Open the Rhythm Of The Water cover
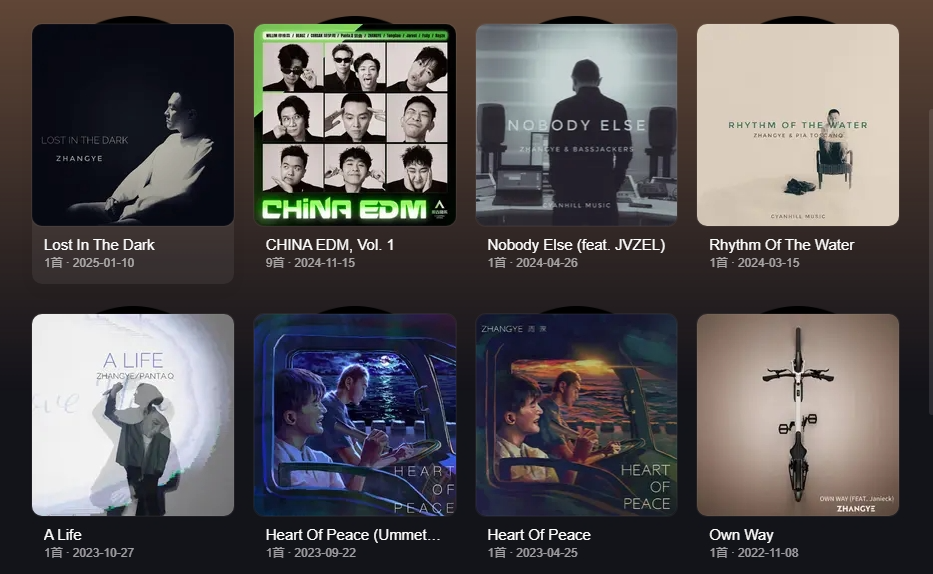This screenshot has height=574, width=933. click(x=798, y=125)
